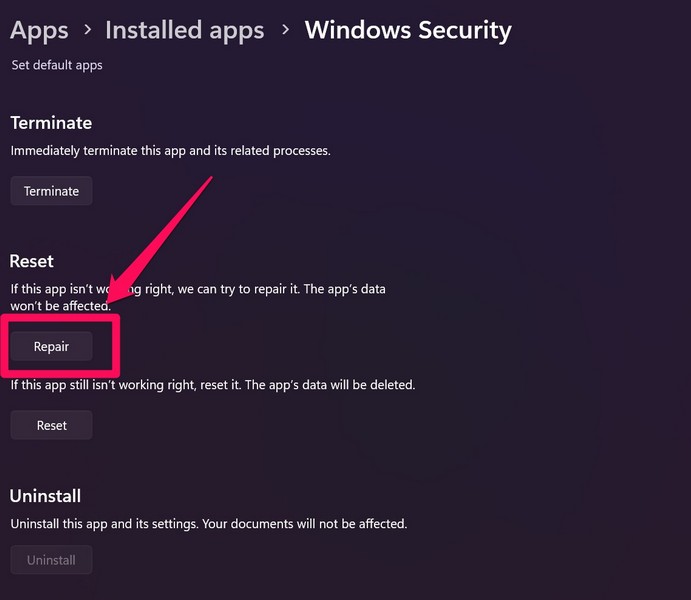Select the Terminate section heading
Image resolution: width=691 pixels, height=600 pixels.
point(51,123)
